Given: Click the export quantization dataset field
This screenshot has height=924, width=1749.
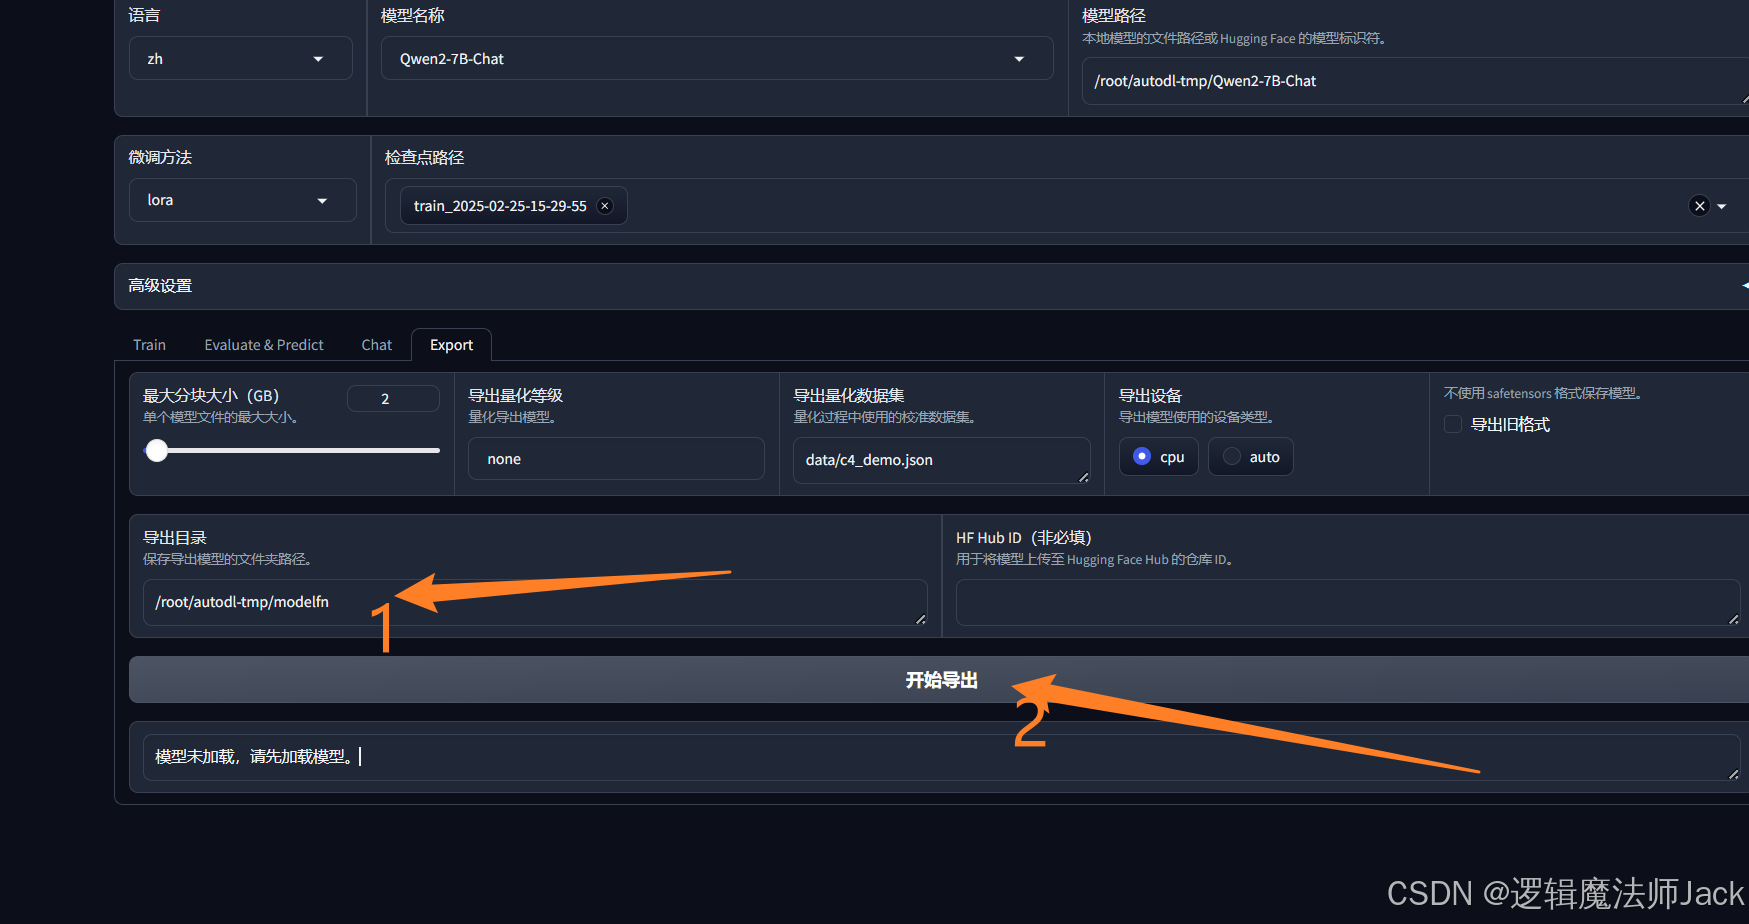Looking at the screenshot, I should coord(940,460).
